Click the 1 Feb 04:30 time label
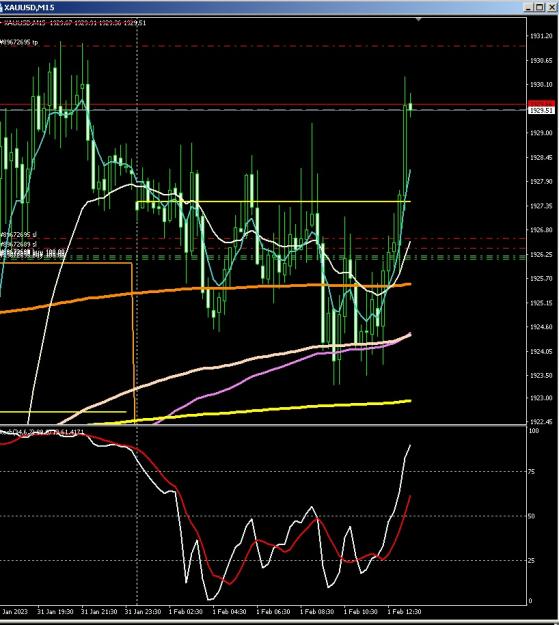559x625 pixels. tap(229, 611)
